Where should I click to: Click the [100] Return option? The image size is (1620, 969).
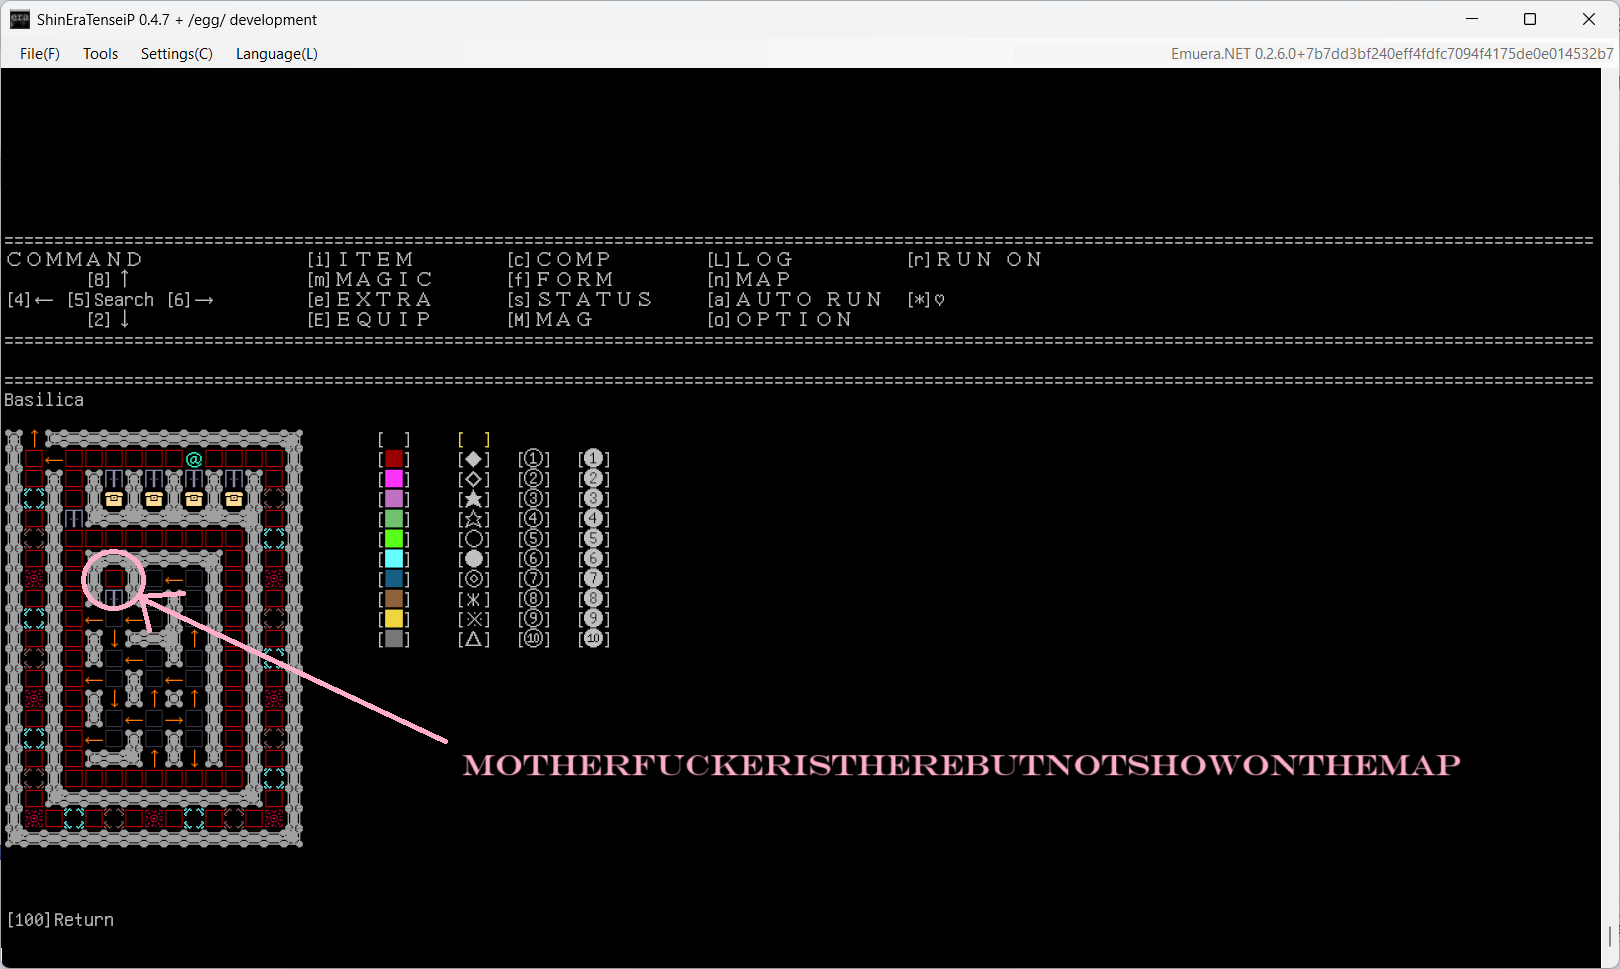click(60, 919)
